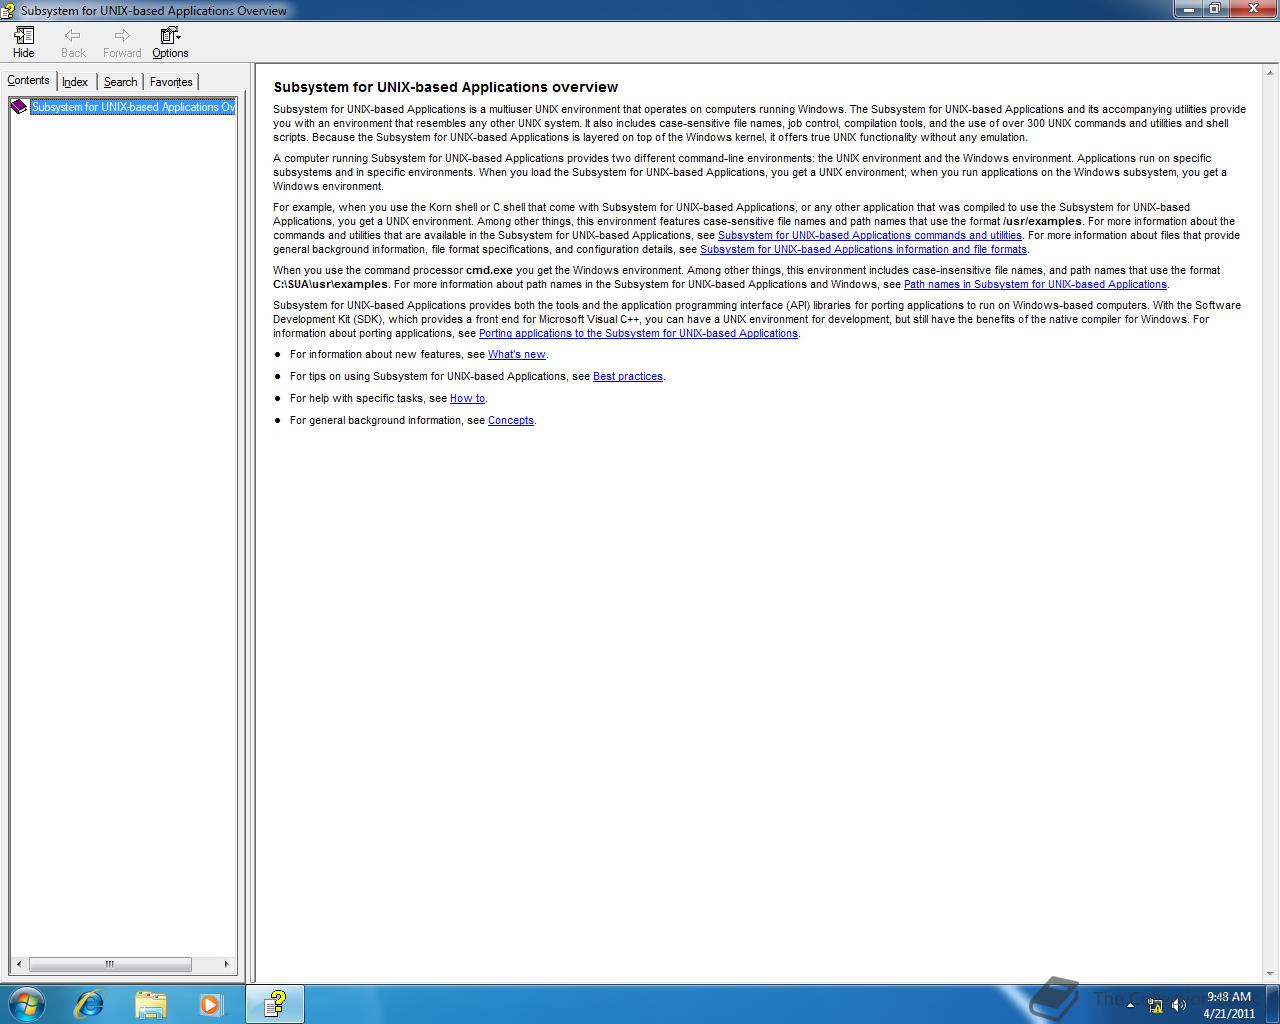This screenshot has height=1024, width=1280.
Task: Open Windows Explorer from the taskbar
Action: point(150,1004)
